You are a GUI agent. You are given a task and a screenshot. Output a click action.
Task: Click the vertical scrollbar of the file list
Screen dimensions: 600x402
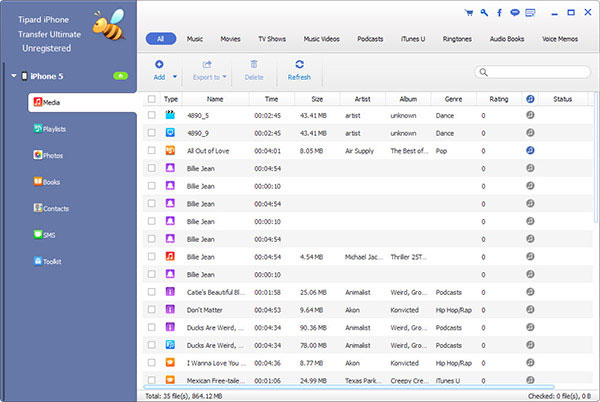(595, 157)
